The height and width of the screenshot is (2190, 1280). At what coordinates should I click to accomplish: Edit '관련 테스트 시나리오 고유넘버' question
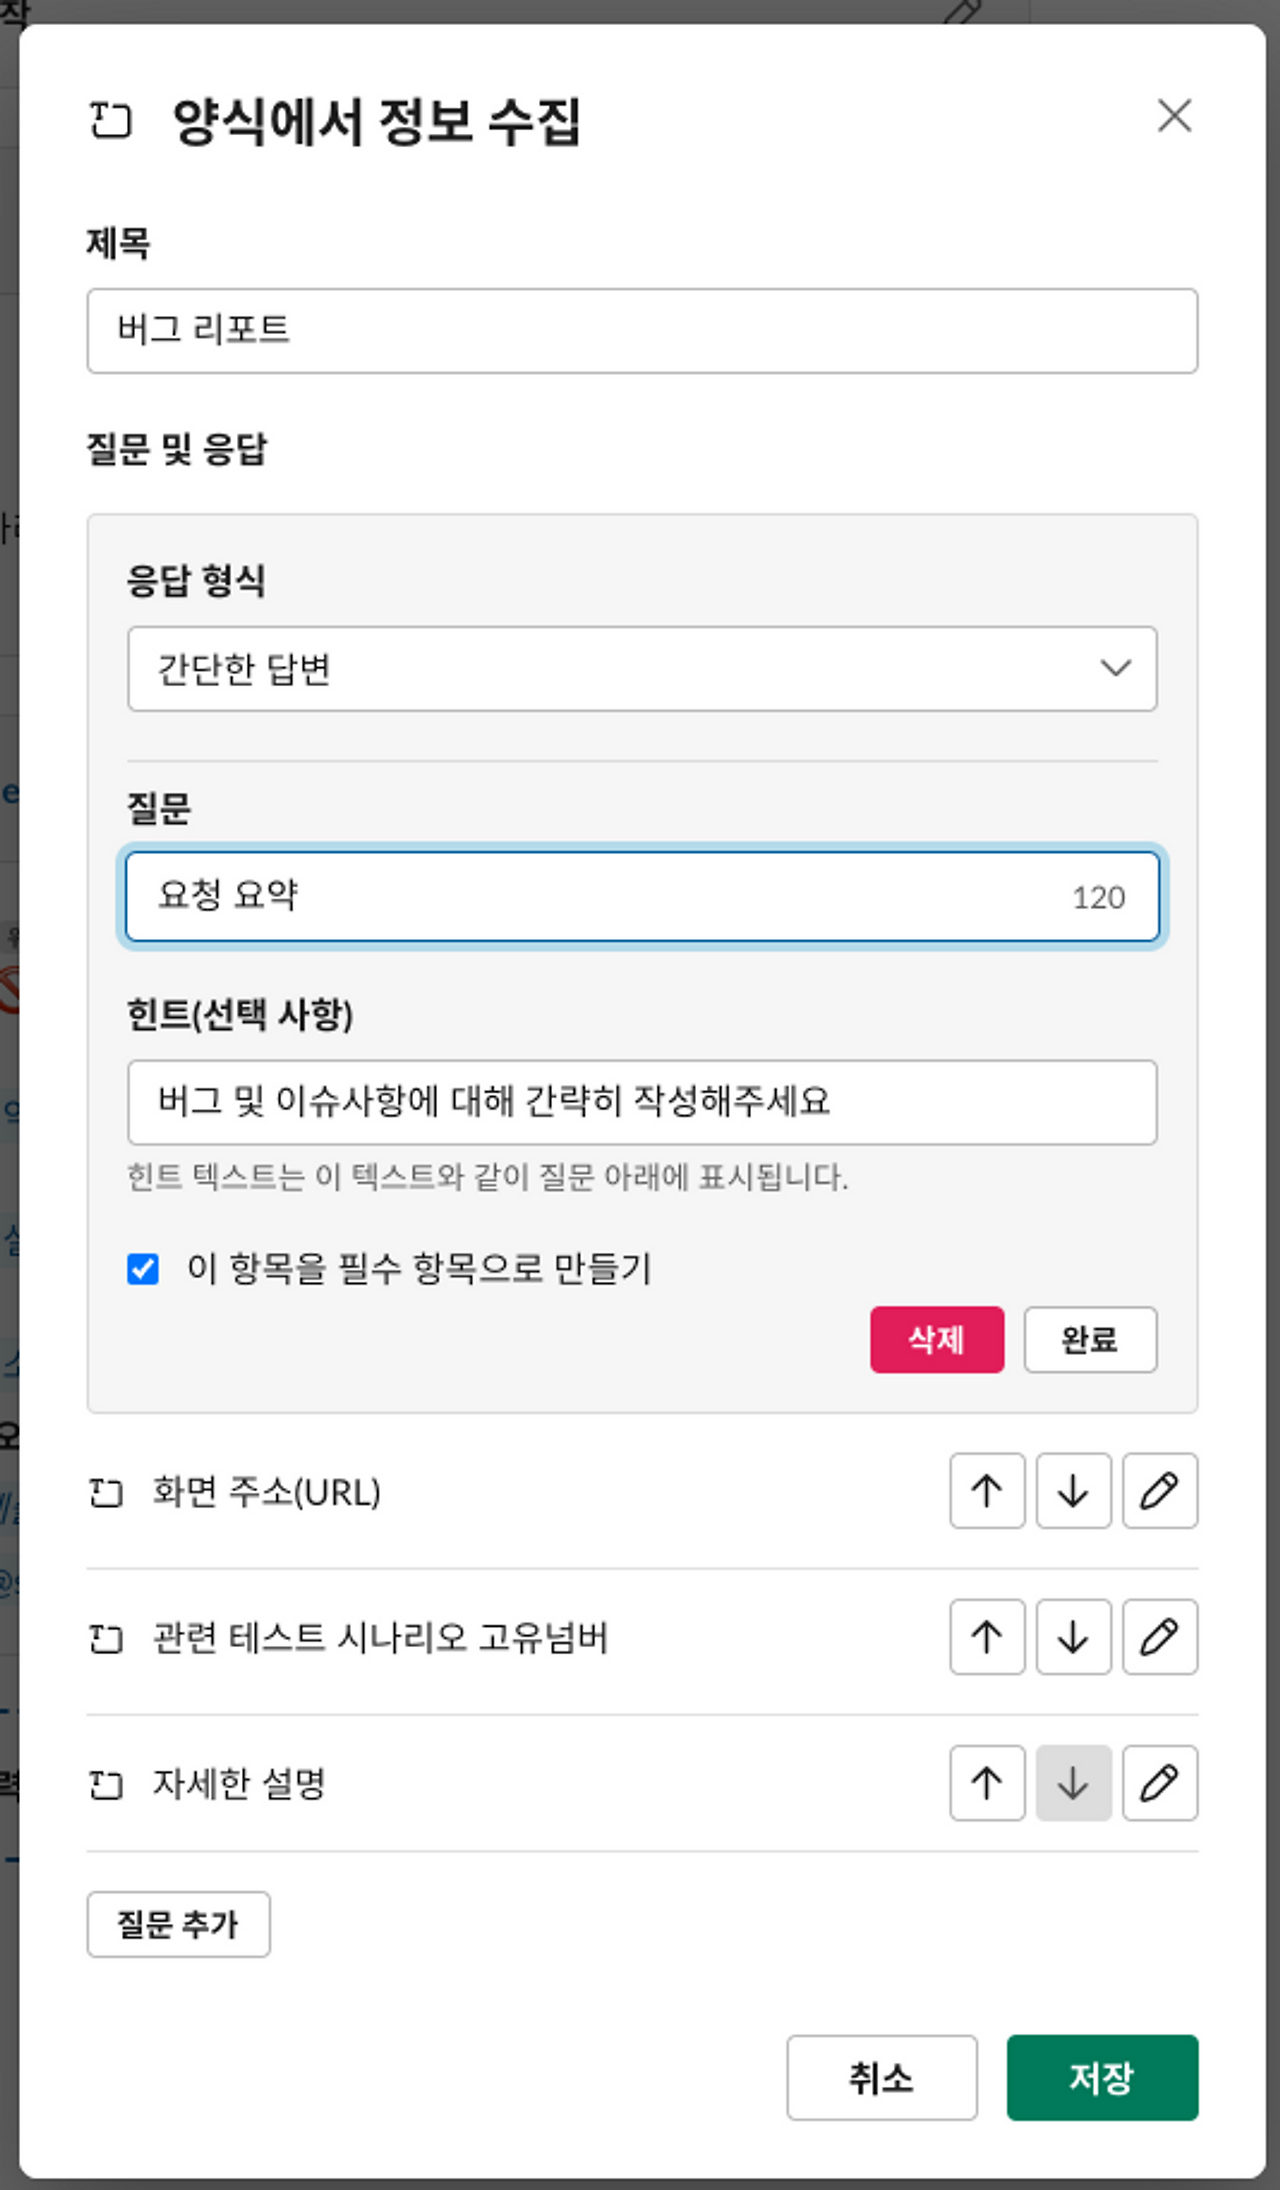pos(1159,1637)
